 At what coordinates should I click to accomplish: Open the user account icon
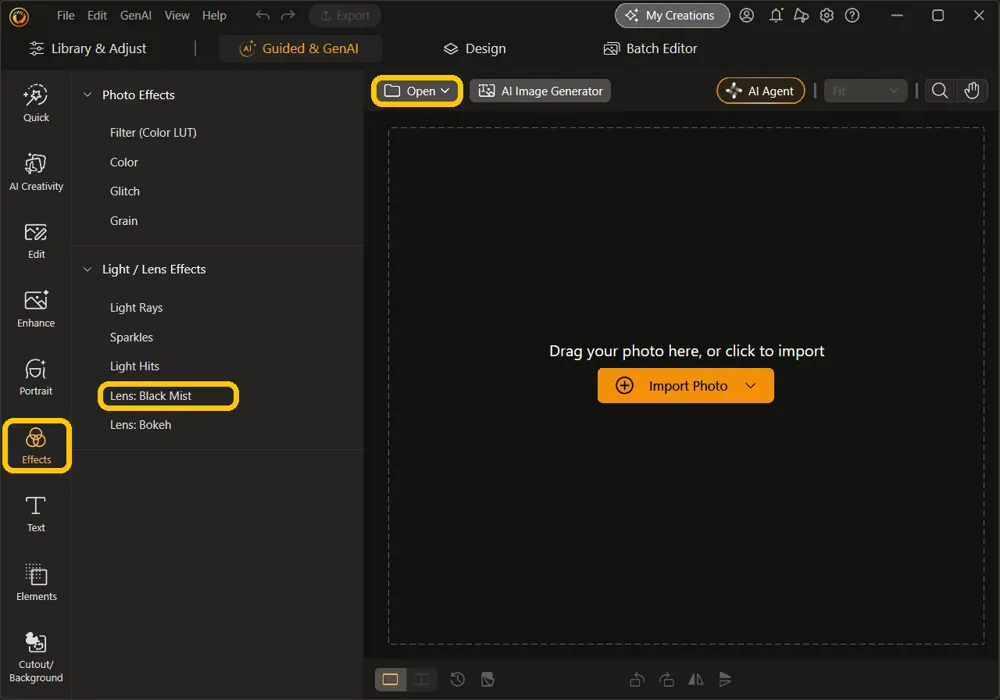click(x=746, y=15)
